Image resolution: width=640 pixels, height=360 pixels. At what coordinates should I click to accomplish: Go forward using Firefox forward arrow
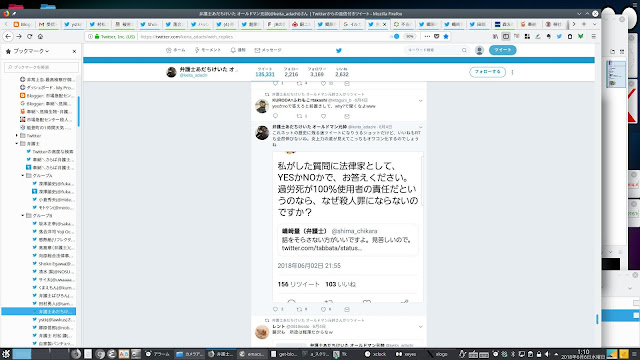tap(19, 36)
